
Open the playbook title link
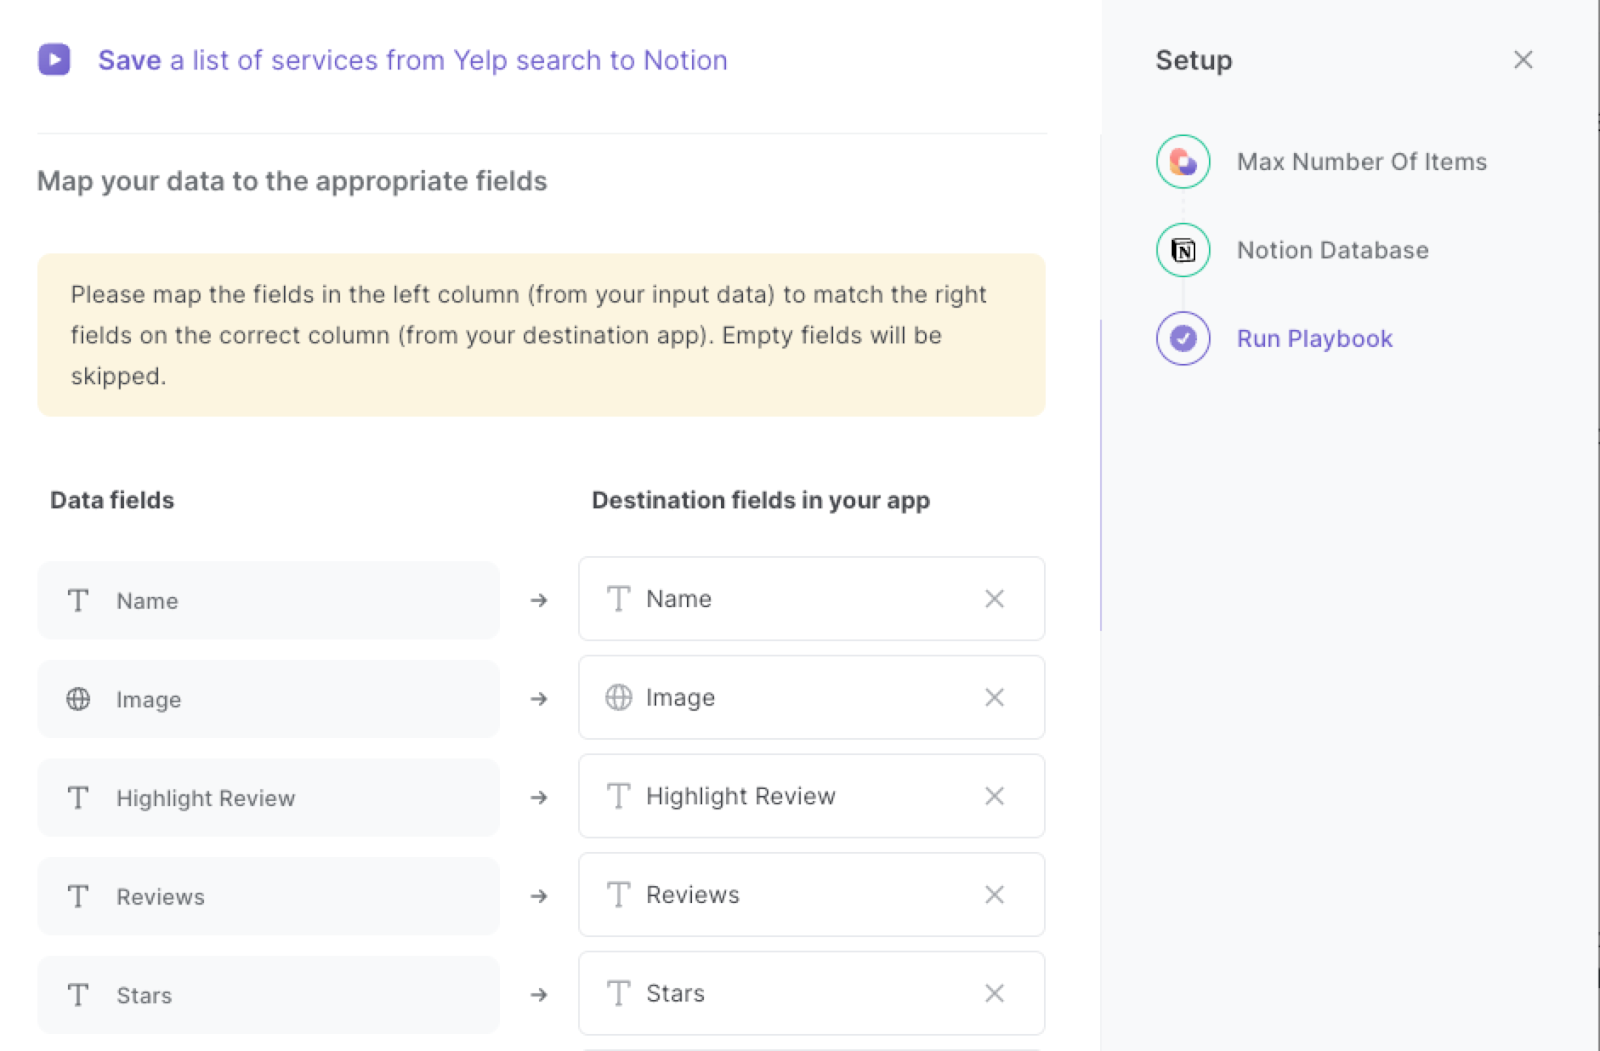[x=412, y=60]
